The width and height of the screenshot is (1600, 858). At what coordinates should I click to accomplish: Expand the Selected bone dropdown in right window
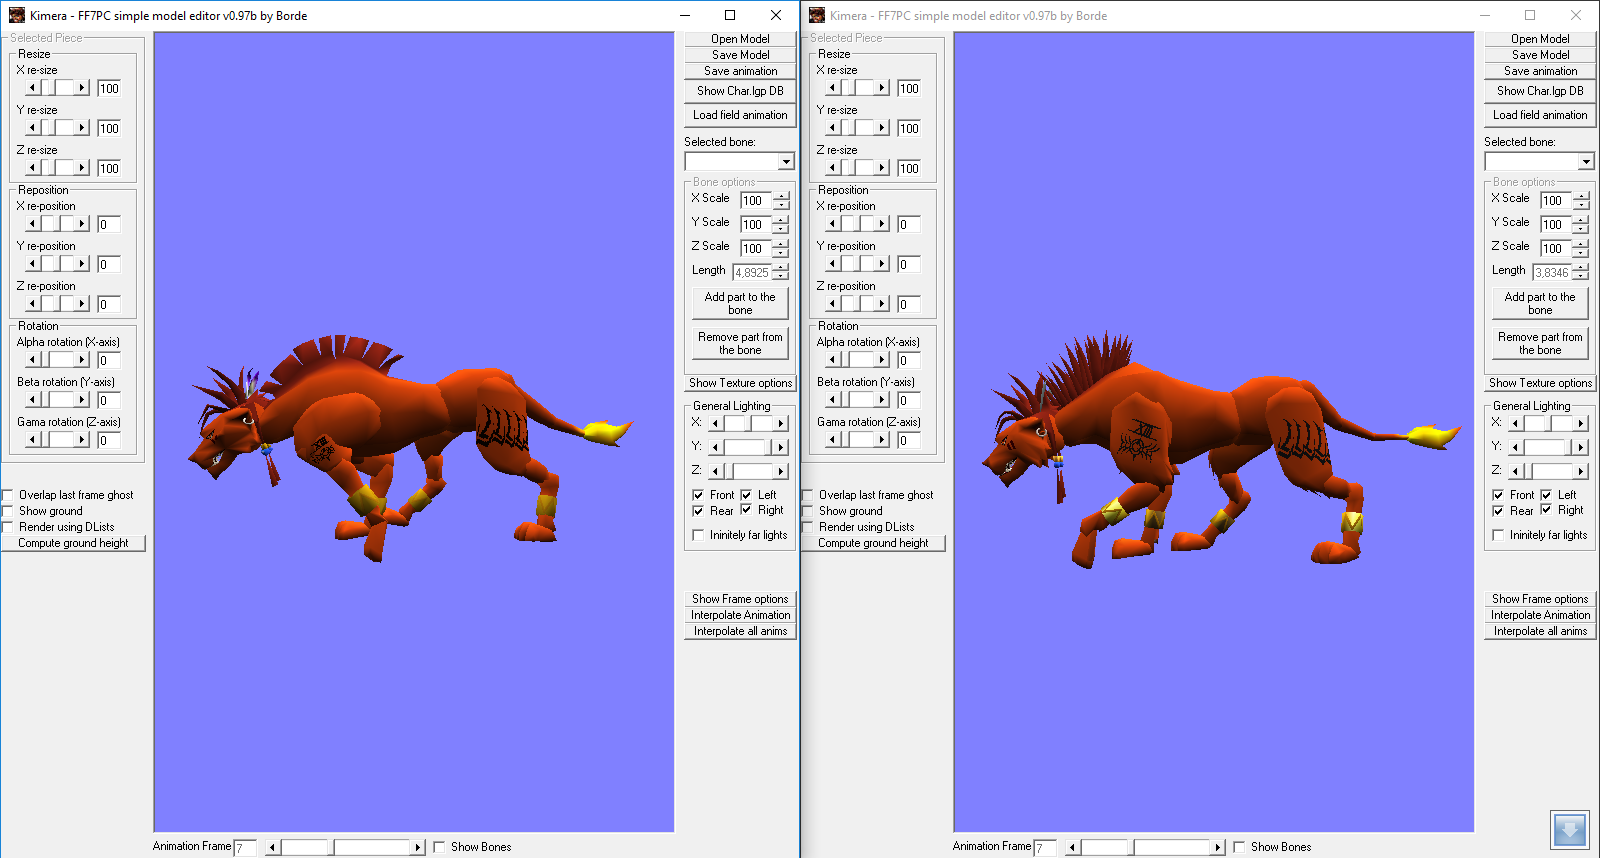[x=1586, y=162]
